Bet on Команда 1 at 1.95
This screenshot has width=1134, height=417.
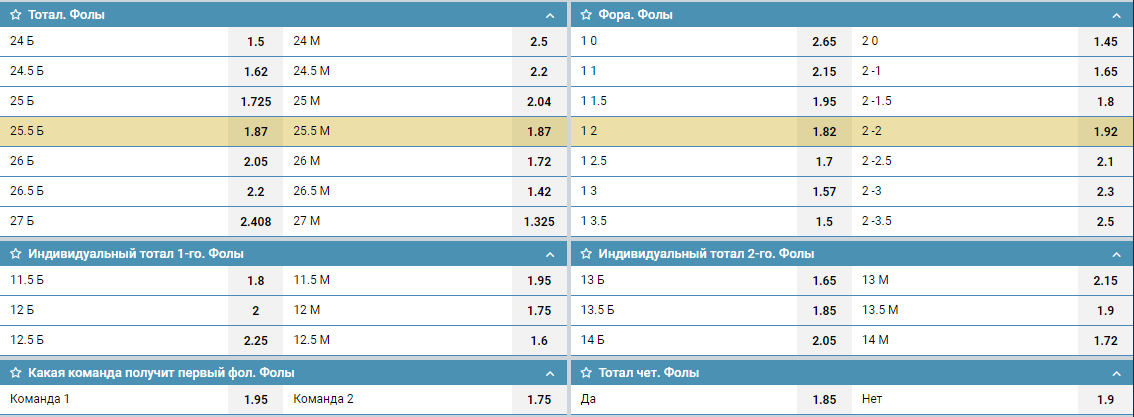click(255, 400)
